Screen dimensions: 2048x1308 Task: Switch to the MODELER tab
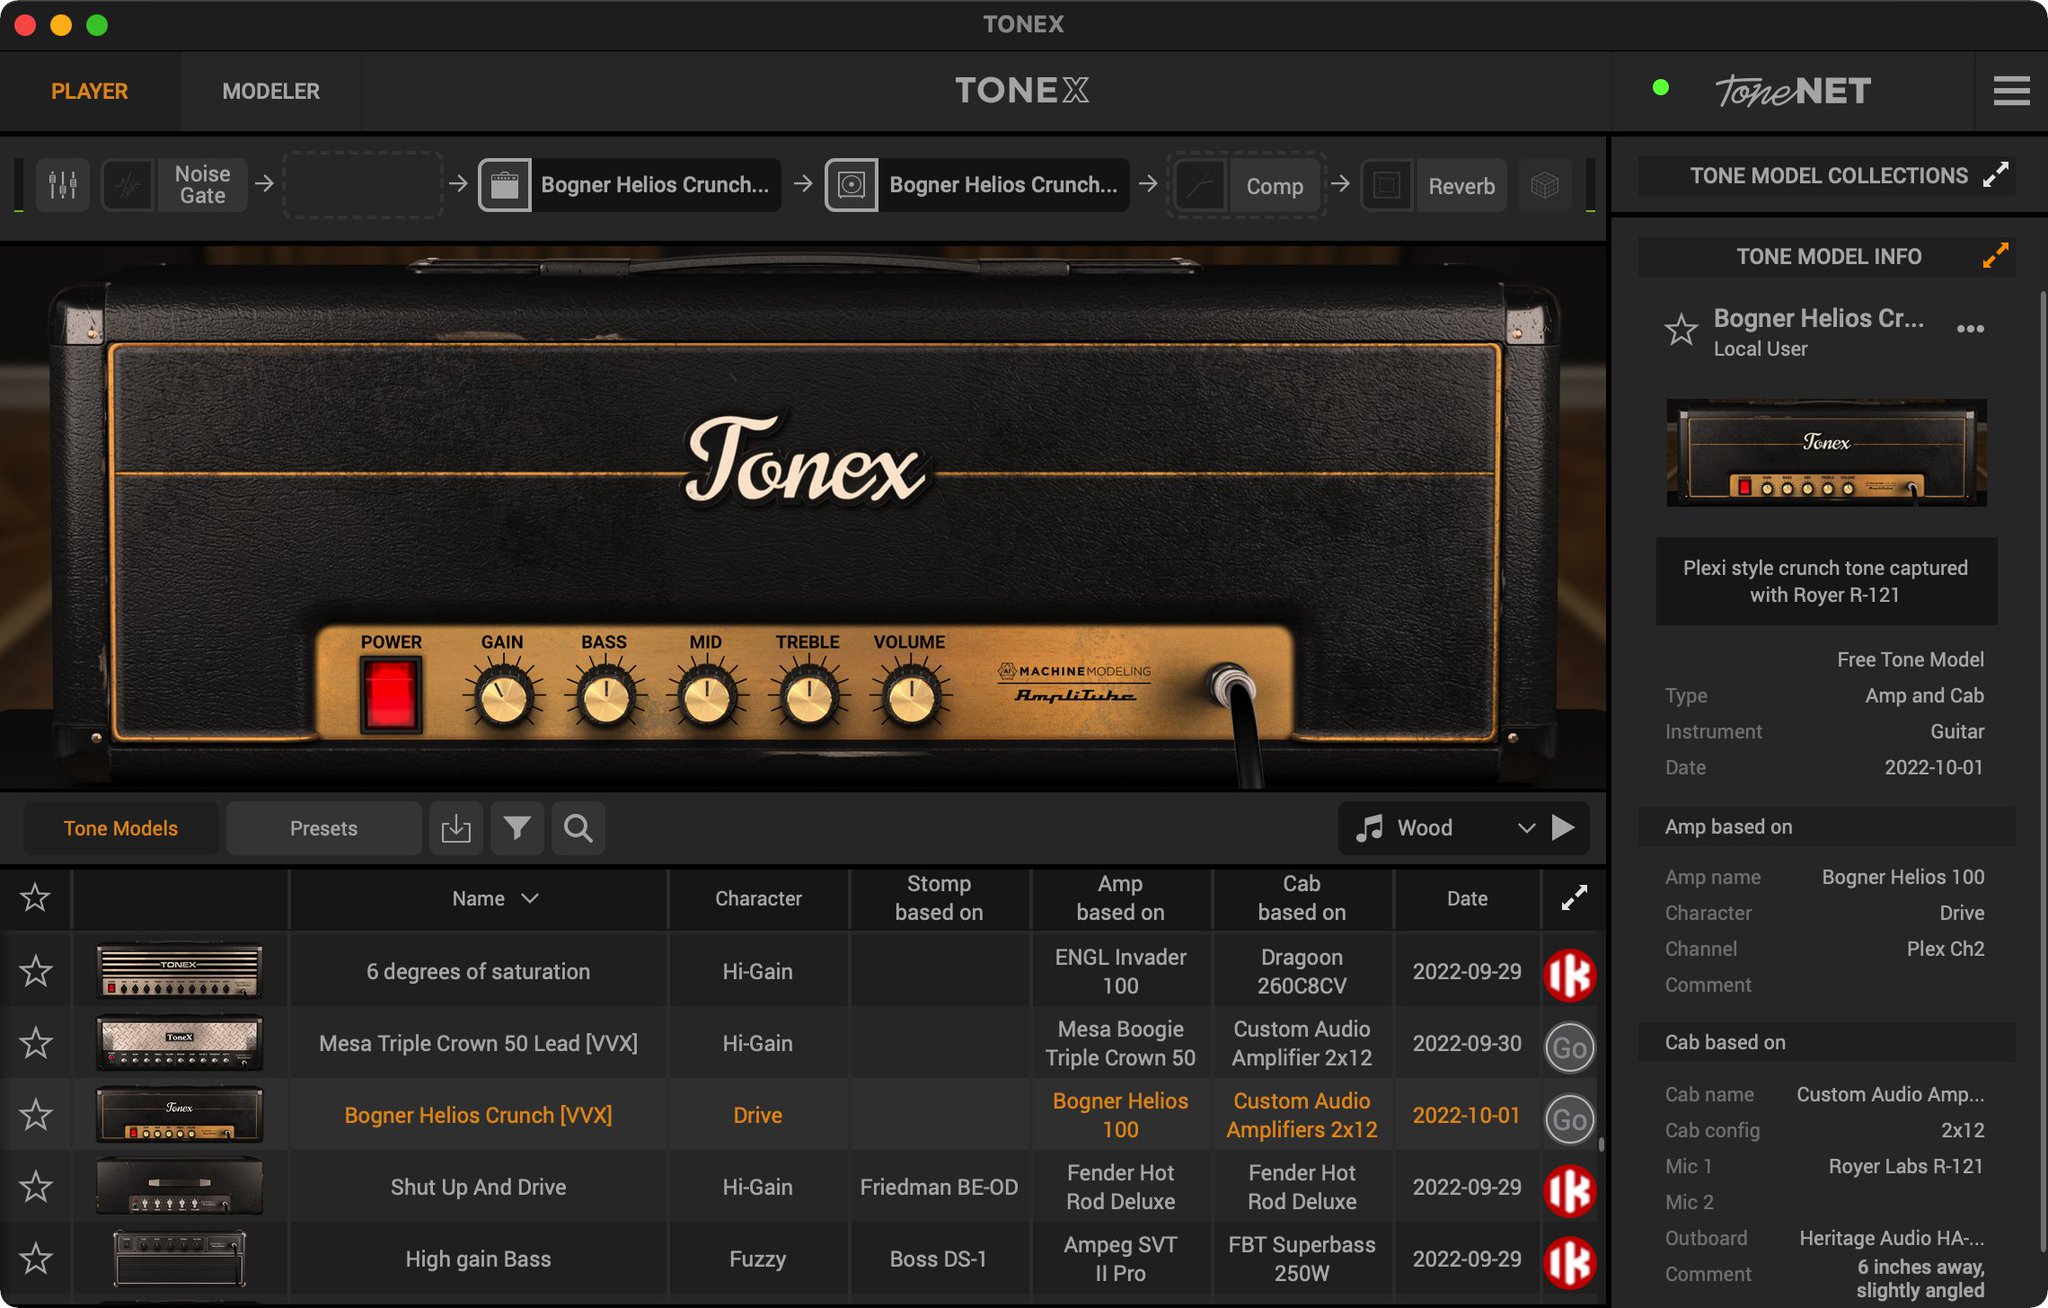pos(271,91)
